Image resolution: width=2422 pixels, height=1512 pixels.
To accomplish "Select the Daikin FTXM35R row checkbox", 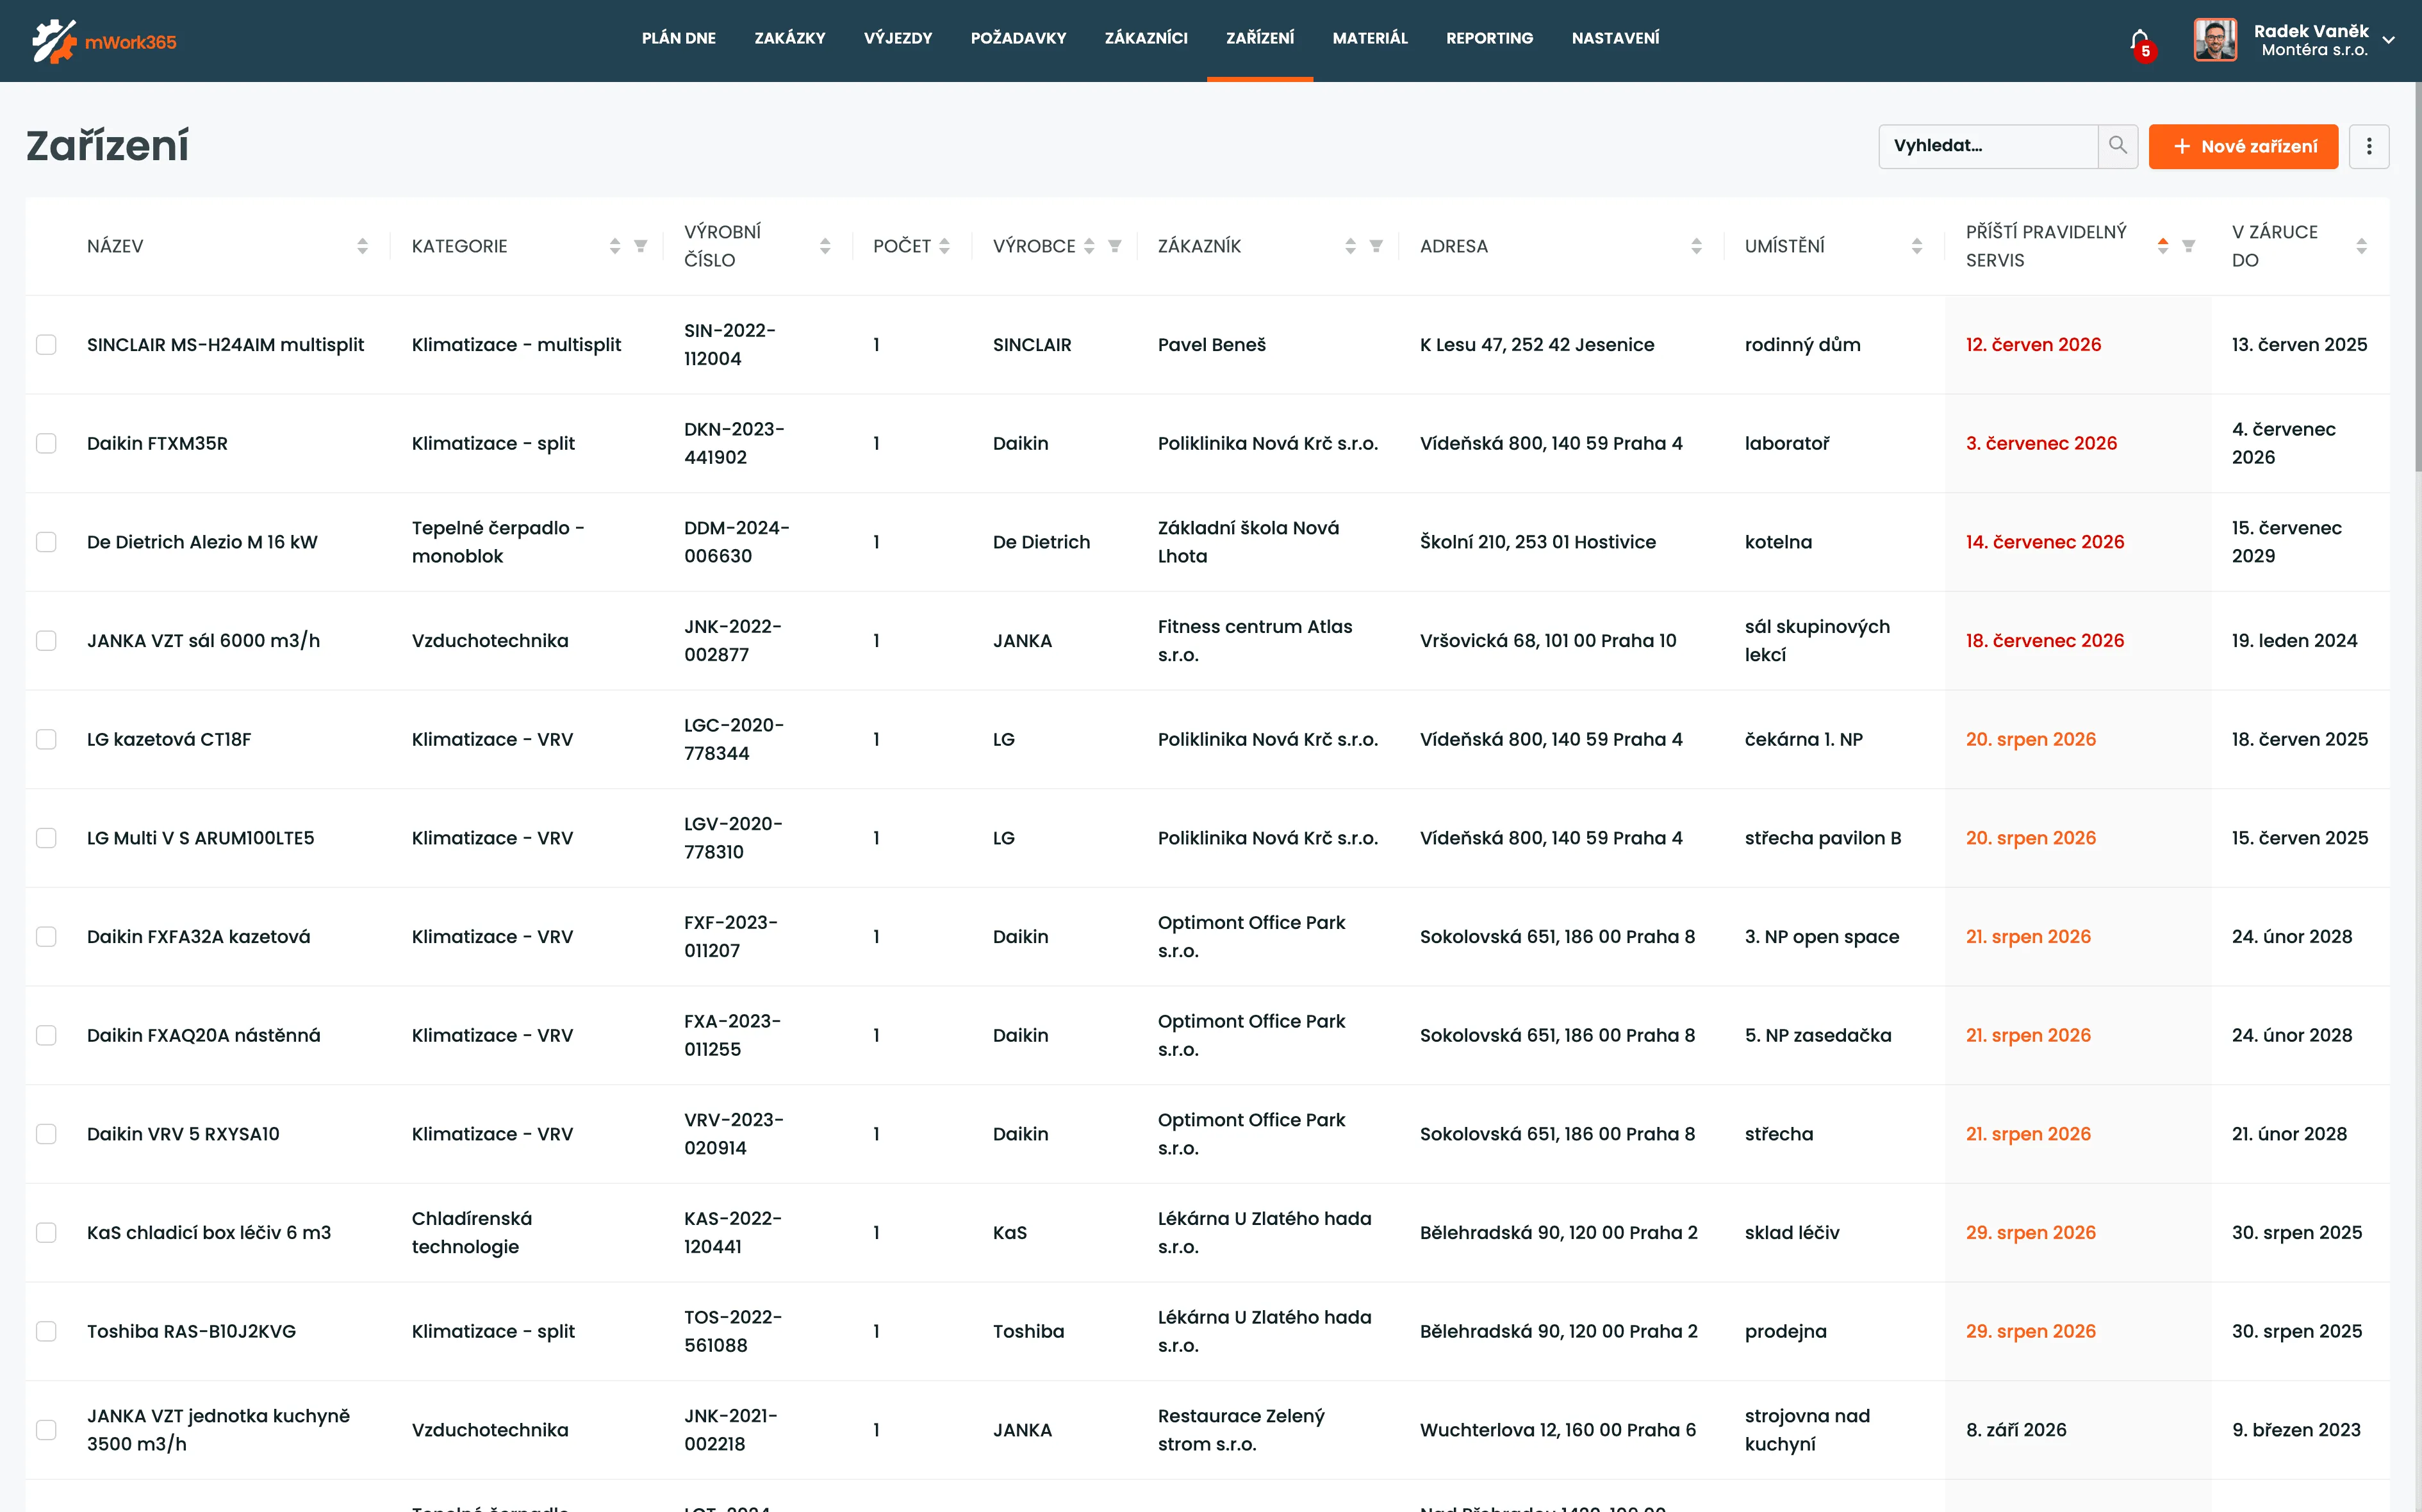I will click(46, 444).
